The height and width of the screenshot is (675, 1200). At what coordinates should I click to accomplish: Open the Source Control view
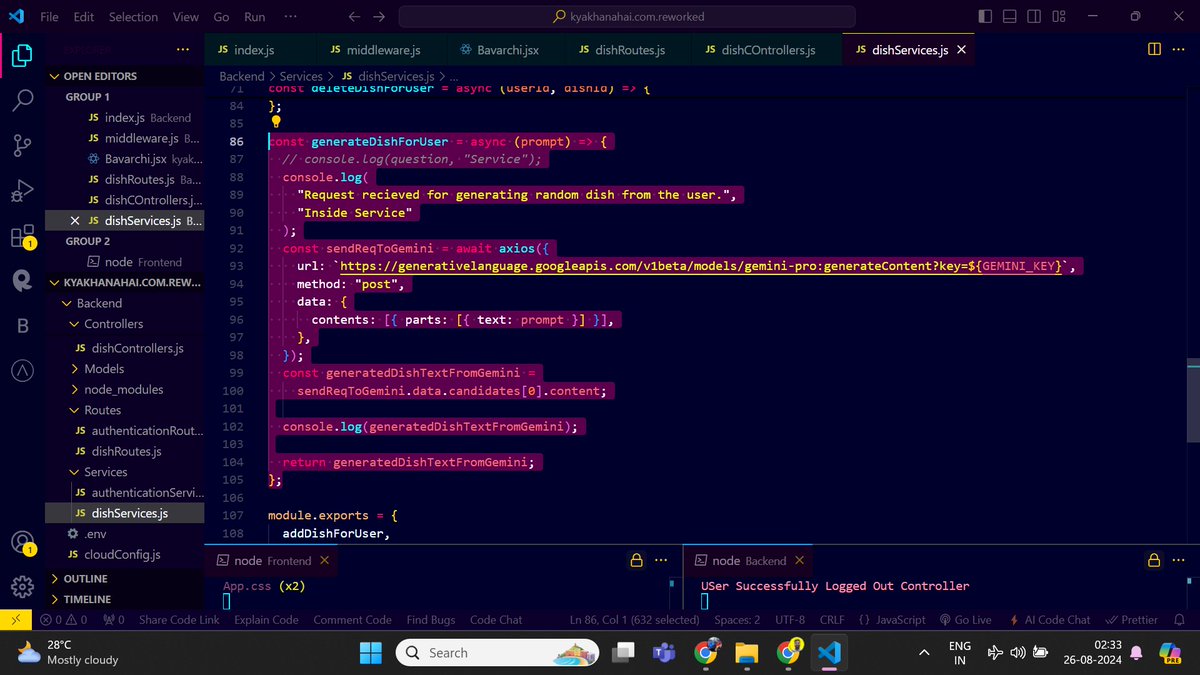tap(22, 145)
